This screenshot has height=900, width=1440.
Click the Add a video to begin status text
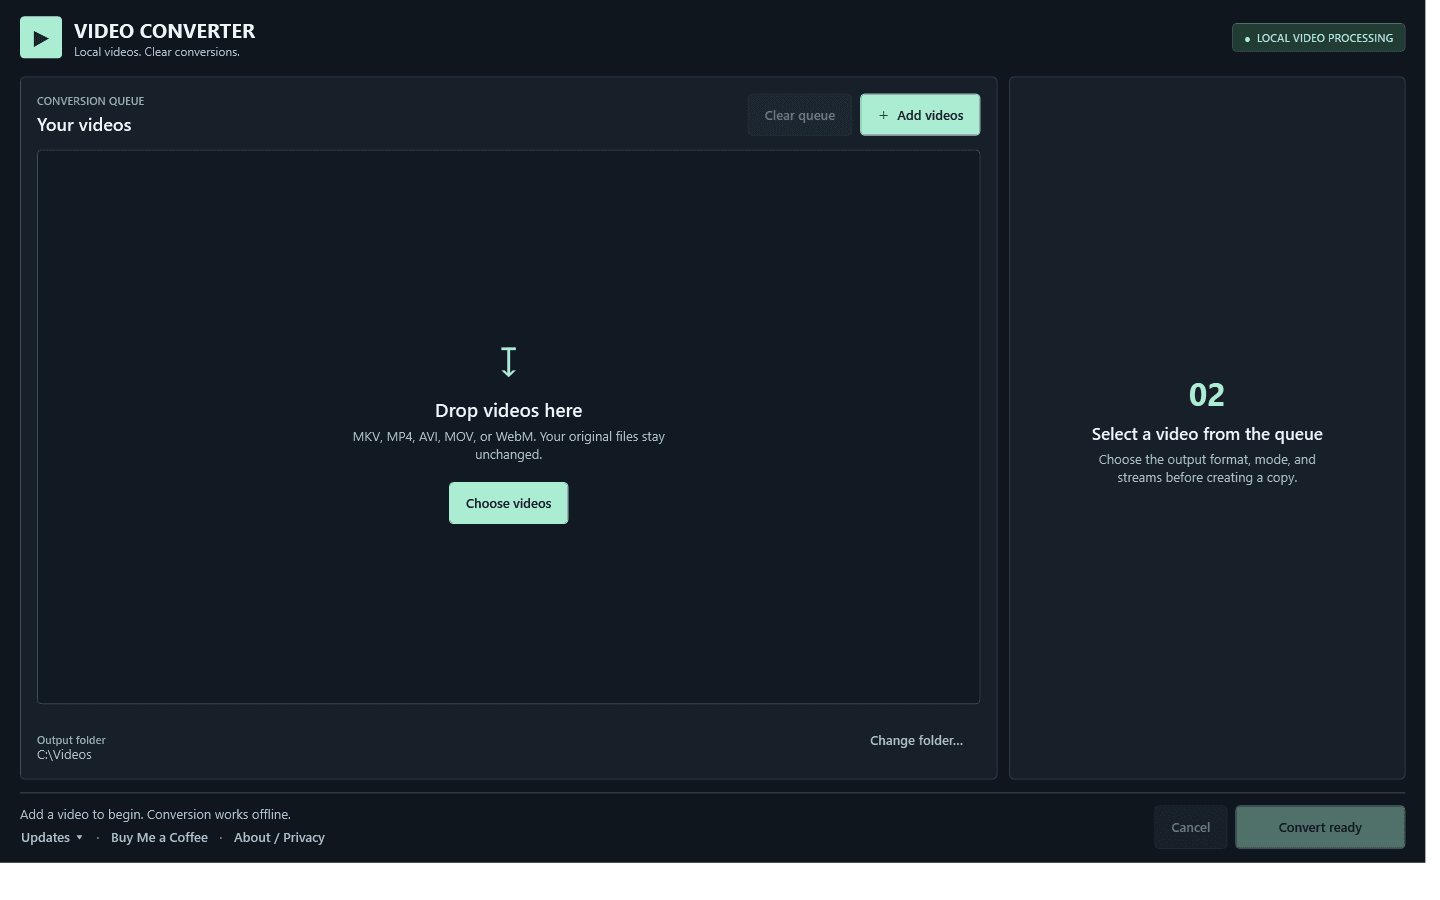click(155, 815)
